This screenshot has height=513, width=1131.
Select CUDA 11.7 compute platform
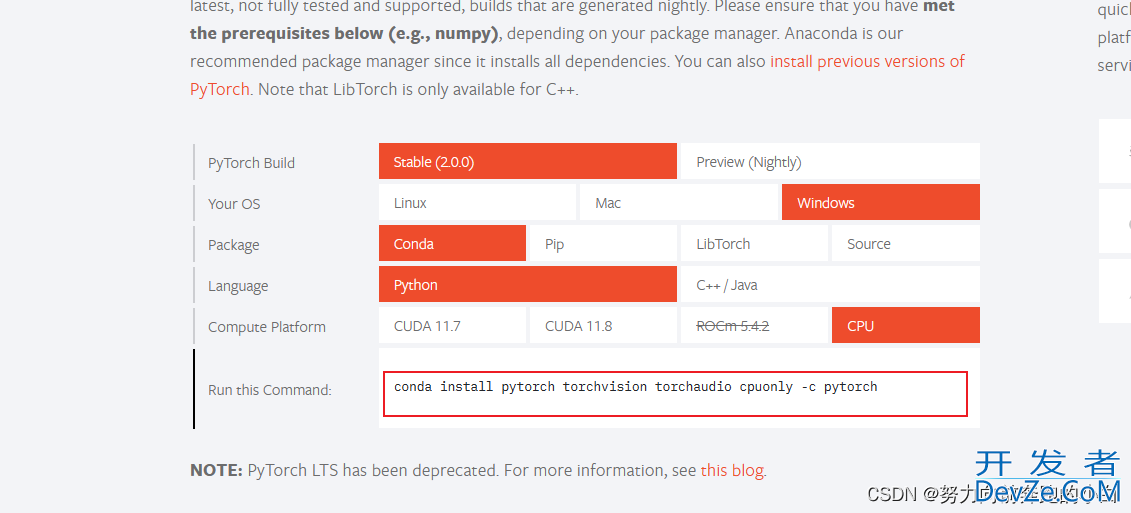[452, 326]
